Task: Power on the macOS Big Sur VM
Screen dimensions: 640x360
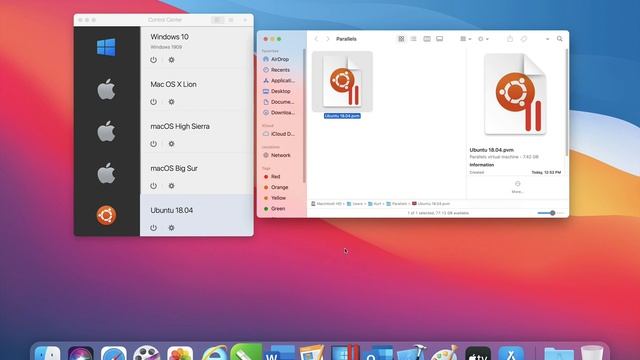Action: 153,186
